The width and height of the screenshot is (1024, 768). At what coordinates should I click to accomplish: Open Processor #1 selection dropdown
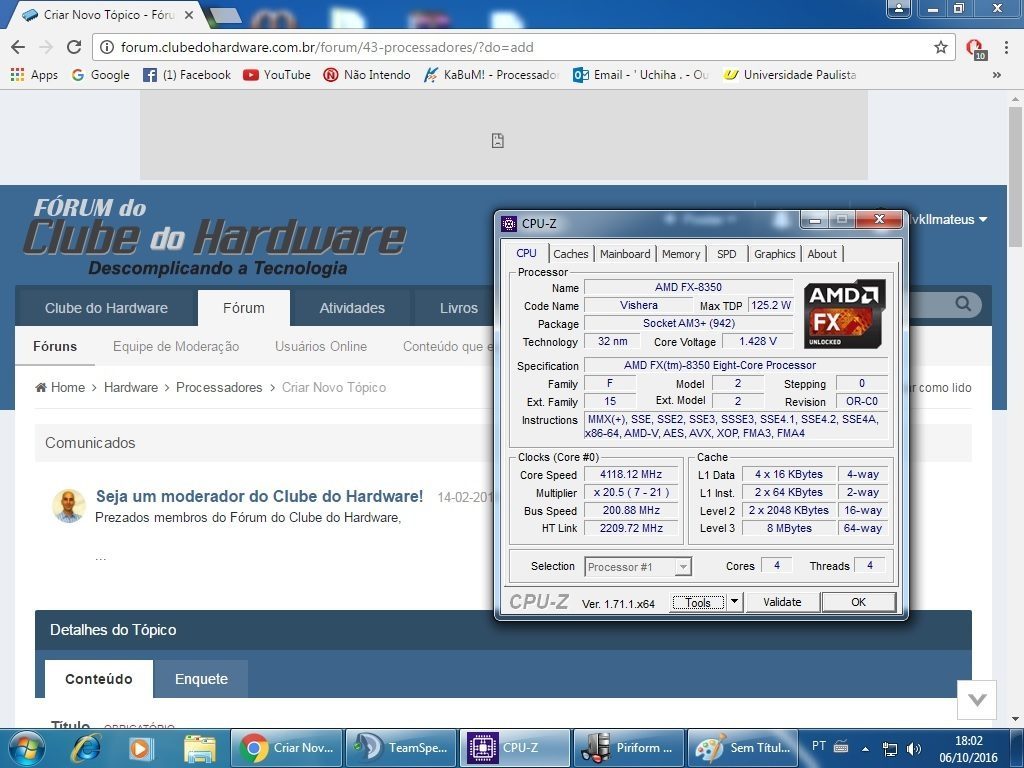[638, 566]
